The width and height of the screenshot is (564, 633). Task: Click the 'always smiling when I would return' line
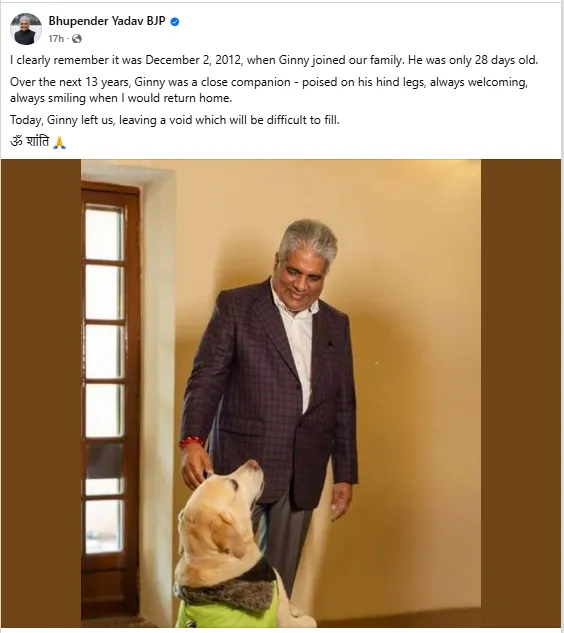(121, 98)
